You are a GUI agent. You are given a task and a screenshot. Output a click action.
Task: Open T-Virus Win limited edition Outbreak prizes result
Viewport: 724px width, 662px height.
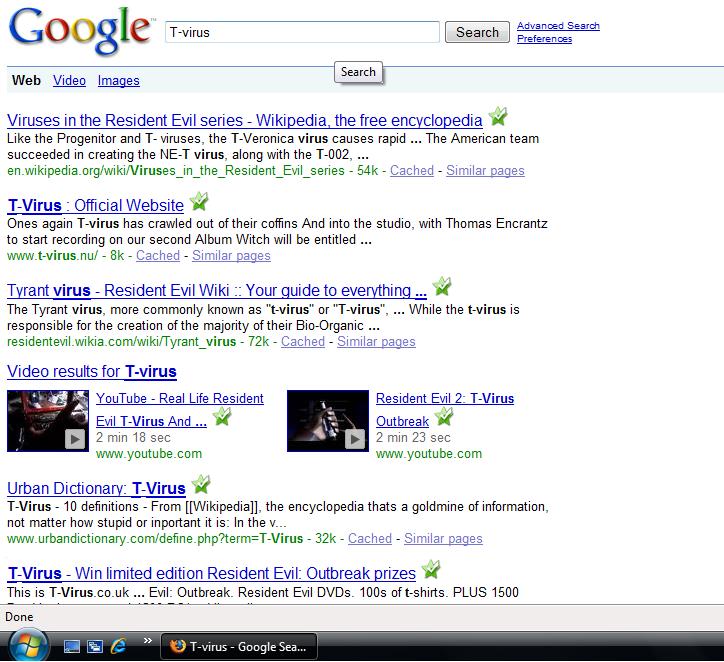click(211, 573)
